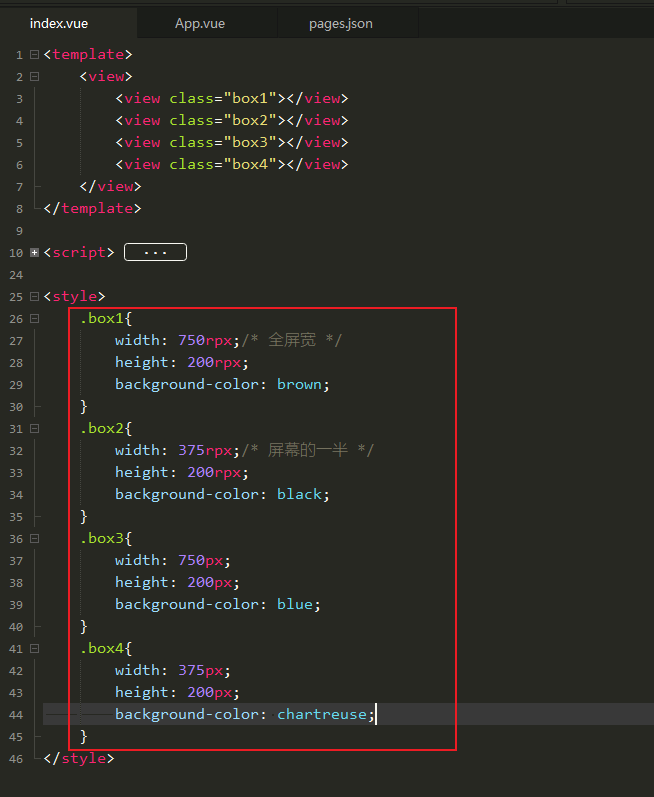Click the 全屏宽 comment on line 27
This screenshot has width=654, height=797.
tap(292, 340)
